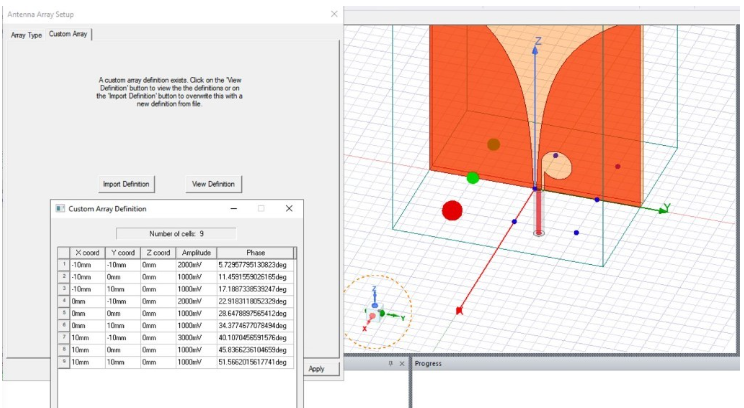The height and width of the screenshot is (408, 744).
Task: Click the pin icon beside the Progress panel
Action: (x=391, y=364)
